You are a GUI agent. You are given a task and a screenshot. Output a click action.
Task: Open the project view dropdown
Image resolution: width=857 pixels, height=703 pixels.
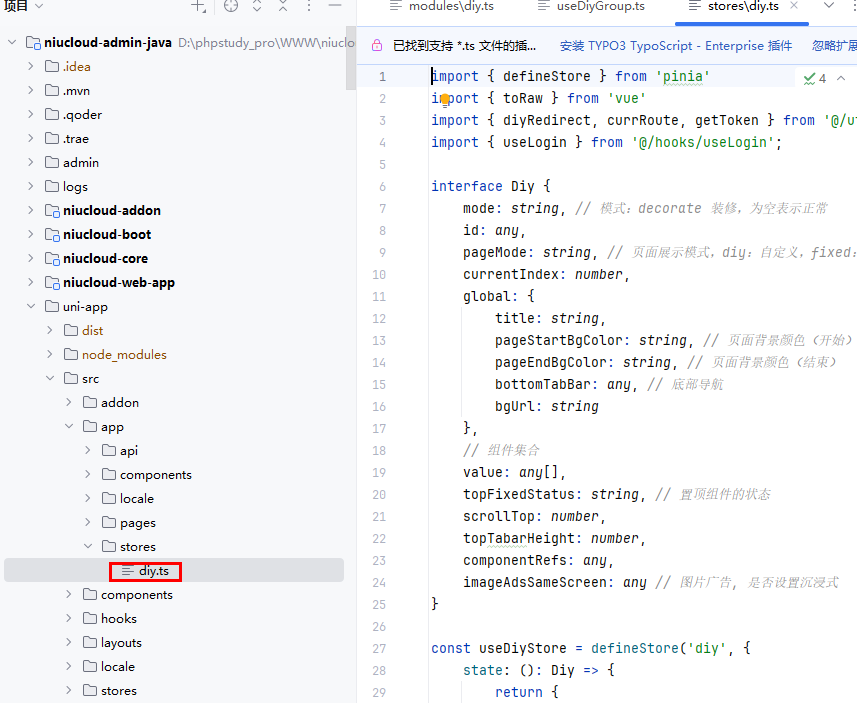click(x=39, y=6)
